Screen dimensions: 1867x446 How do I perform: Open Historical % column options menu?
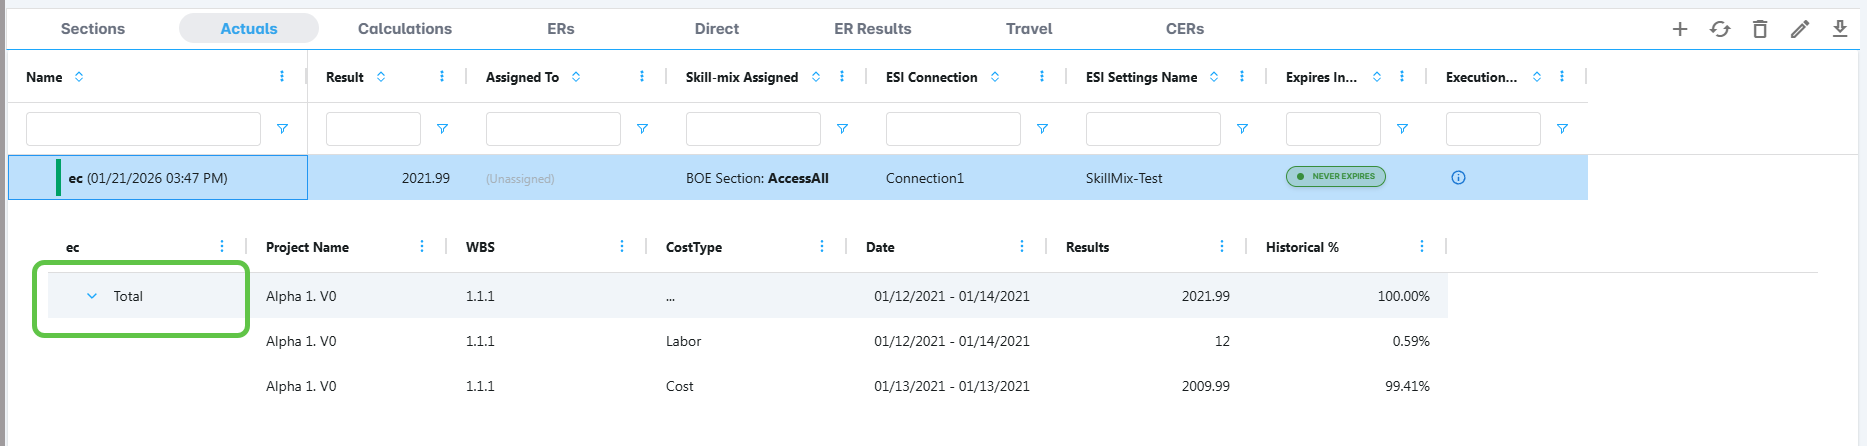[1422, 247]
